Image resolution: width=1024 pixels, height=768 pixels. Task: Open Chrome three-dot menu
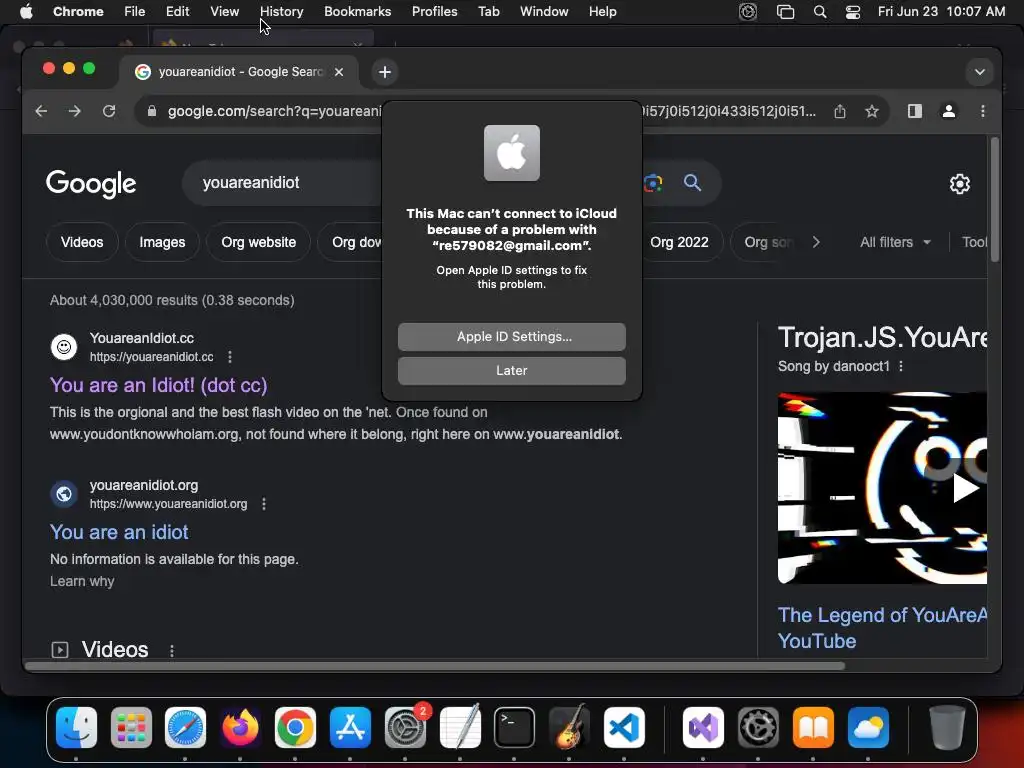(982, 111)
